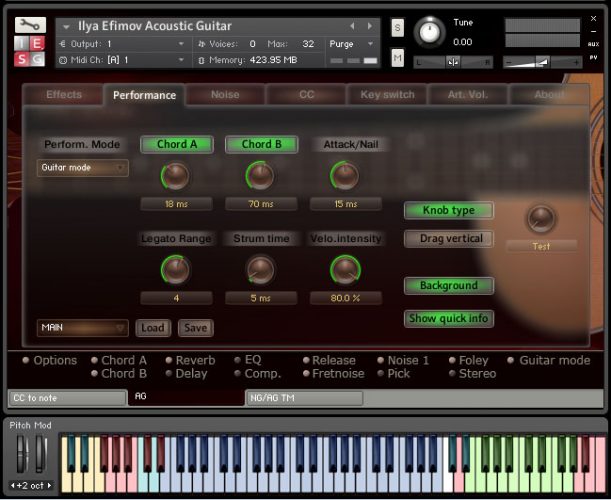Viewport: 611px width, 500px height.
Task: Click the Chord A time knob
Action: pos(175,177)
